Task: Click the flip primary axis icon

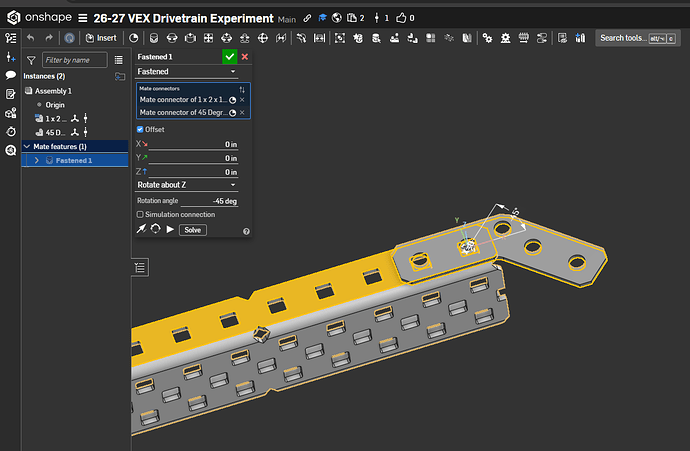Action: coord(141,229)
